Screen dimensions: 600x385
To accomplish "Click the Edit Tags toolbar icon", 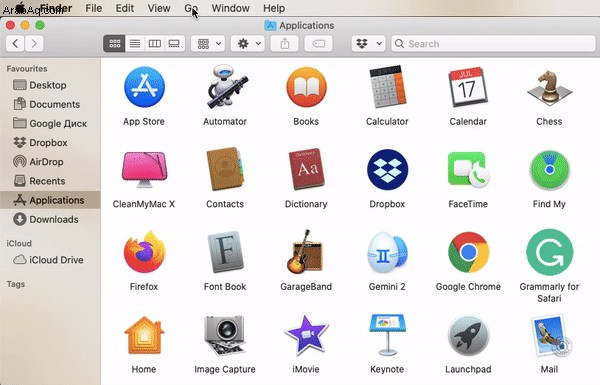I will pyautogui.click(x=318, y=44).
